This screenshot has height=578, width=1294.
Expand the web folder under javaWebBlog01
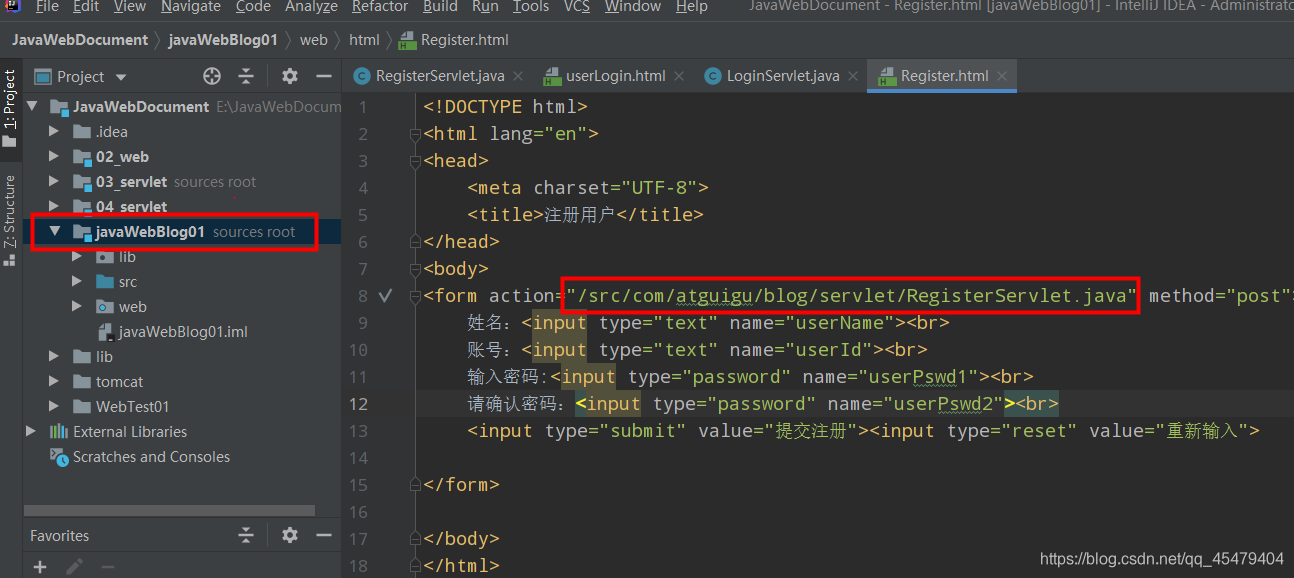point(78,306)
